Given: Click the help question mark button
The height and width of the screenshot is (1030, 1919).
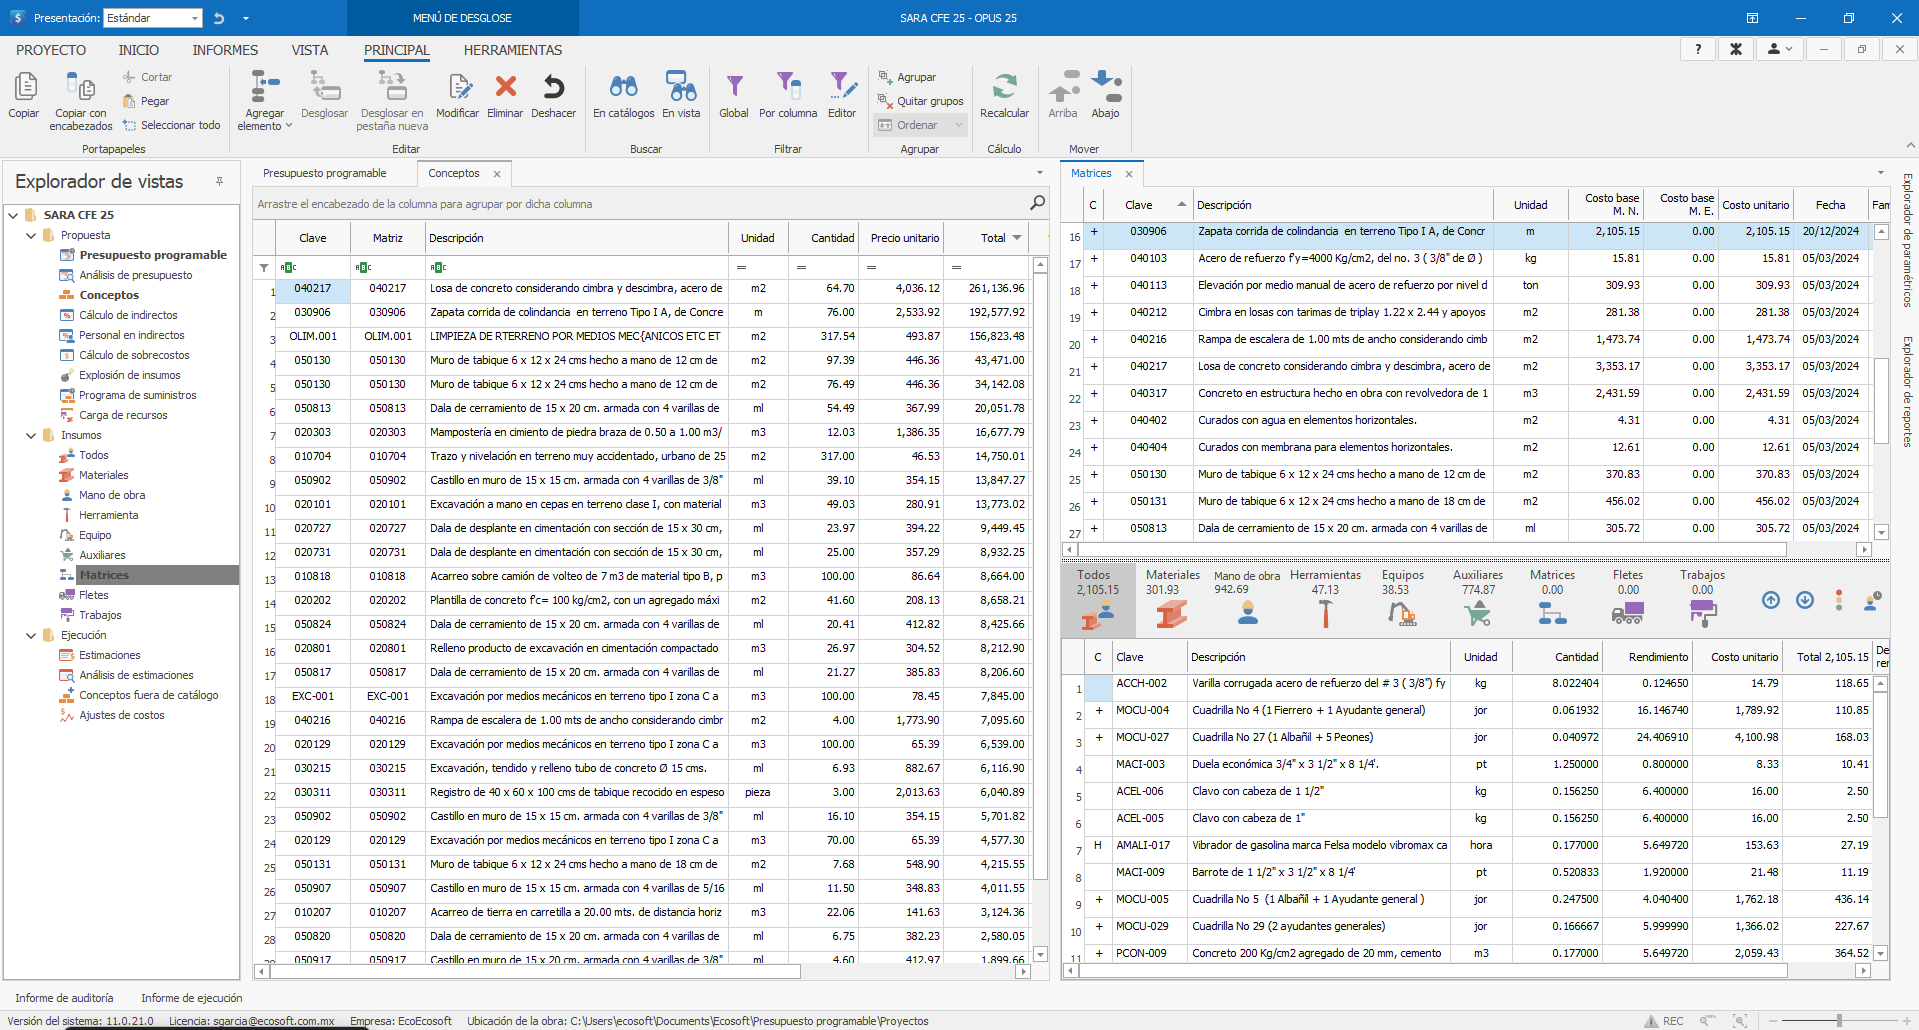Looking at the screenshot, I should pyautogui.click(x=1698, y=49).
